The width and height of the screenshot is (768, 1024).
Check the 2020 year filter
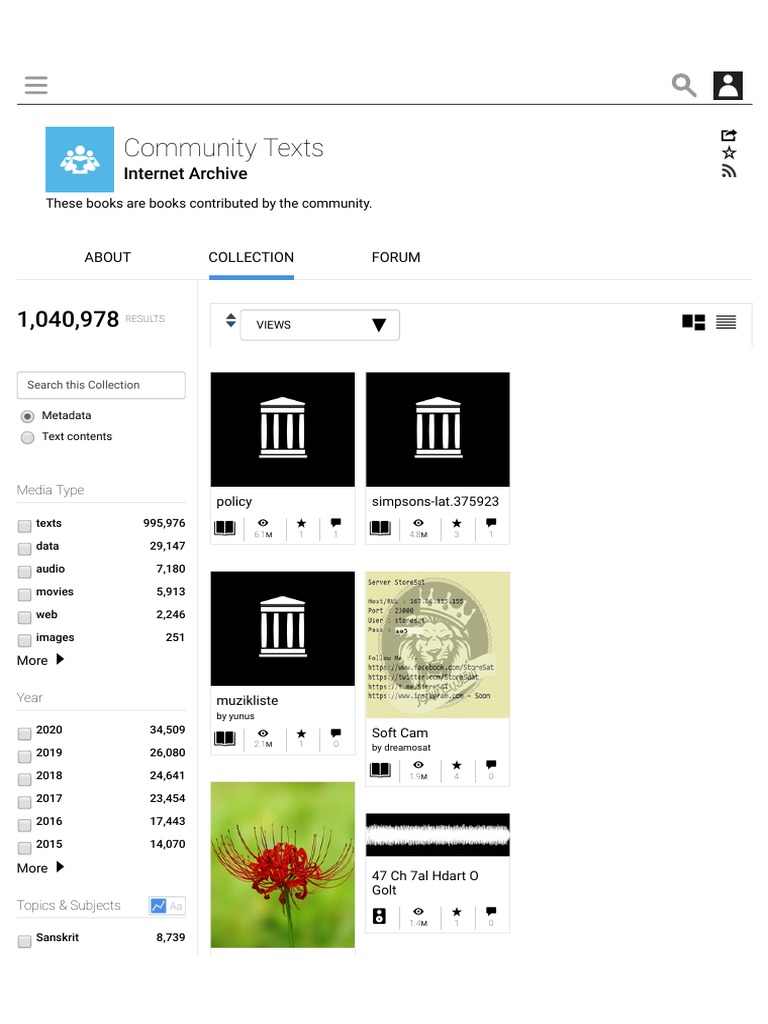[x=24, y=733]
